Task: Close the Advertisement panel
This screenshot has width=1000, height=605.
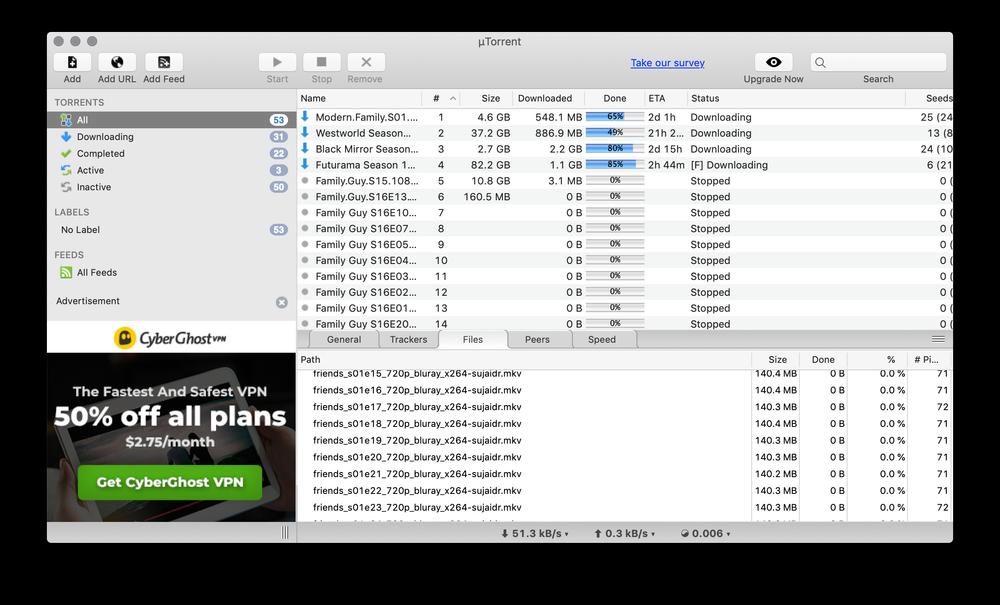Action: 282,302
